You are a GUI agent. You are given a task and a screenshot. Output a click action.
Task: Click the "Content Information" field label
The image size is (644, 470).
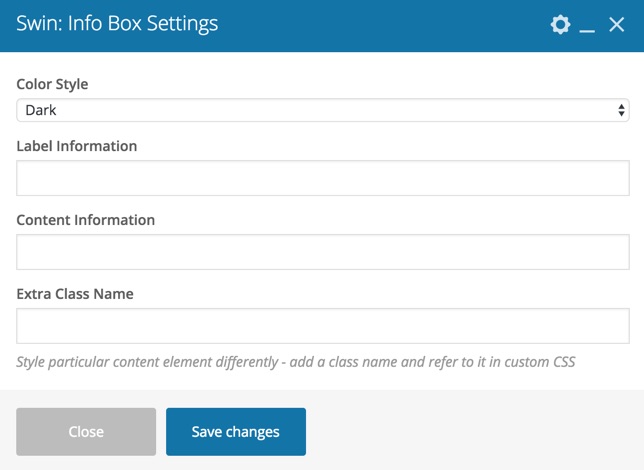[86, 220]
